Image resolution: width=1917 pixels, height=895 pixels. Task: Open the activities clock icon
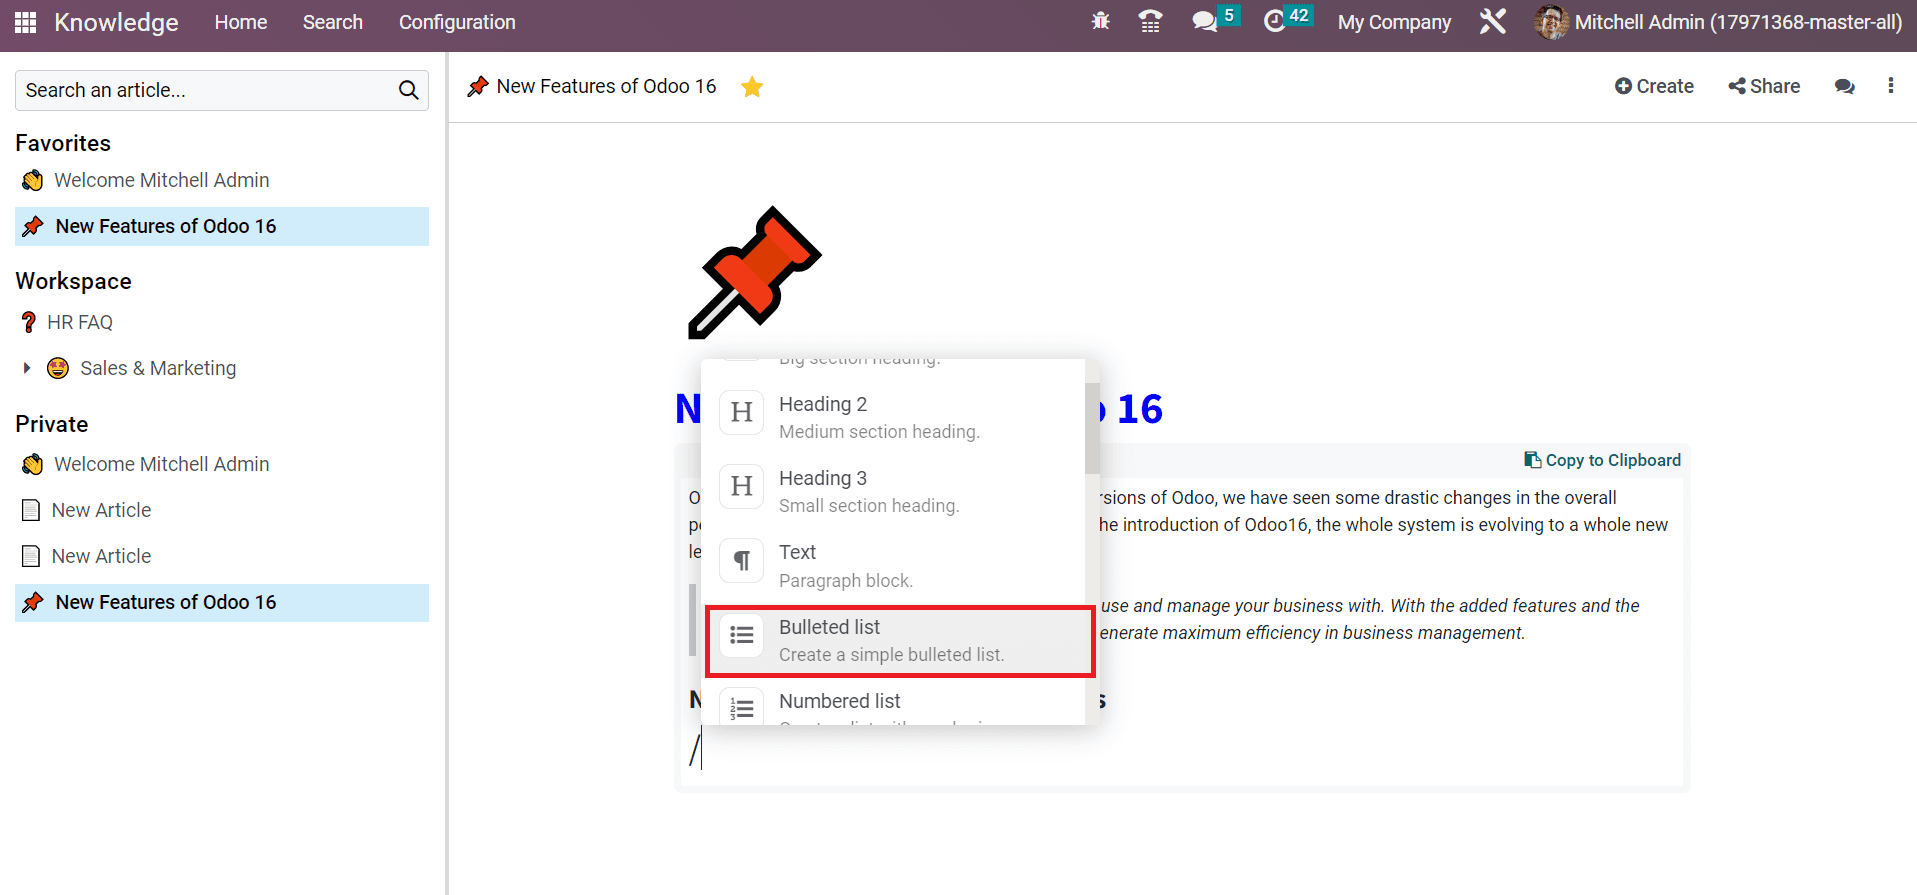1274,21
